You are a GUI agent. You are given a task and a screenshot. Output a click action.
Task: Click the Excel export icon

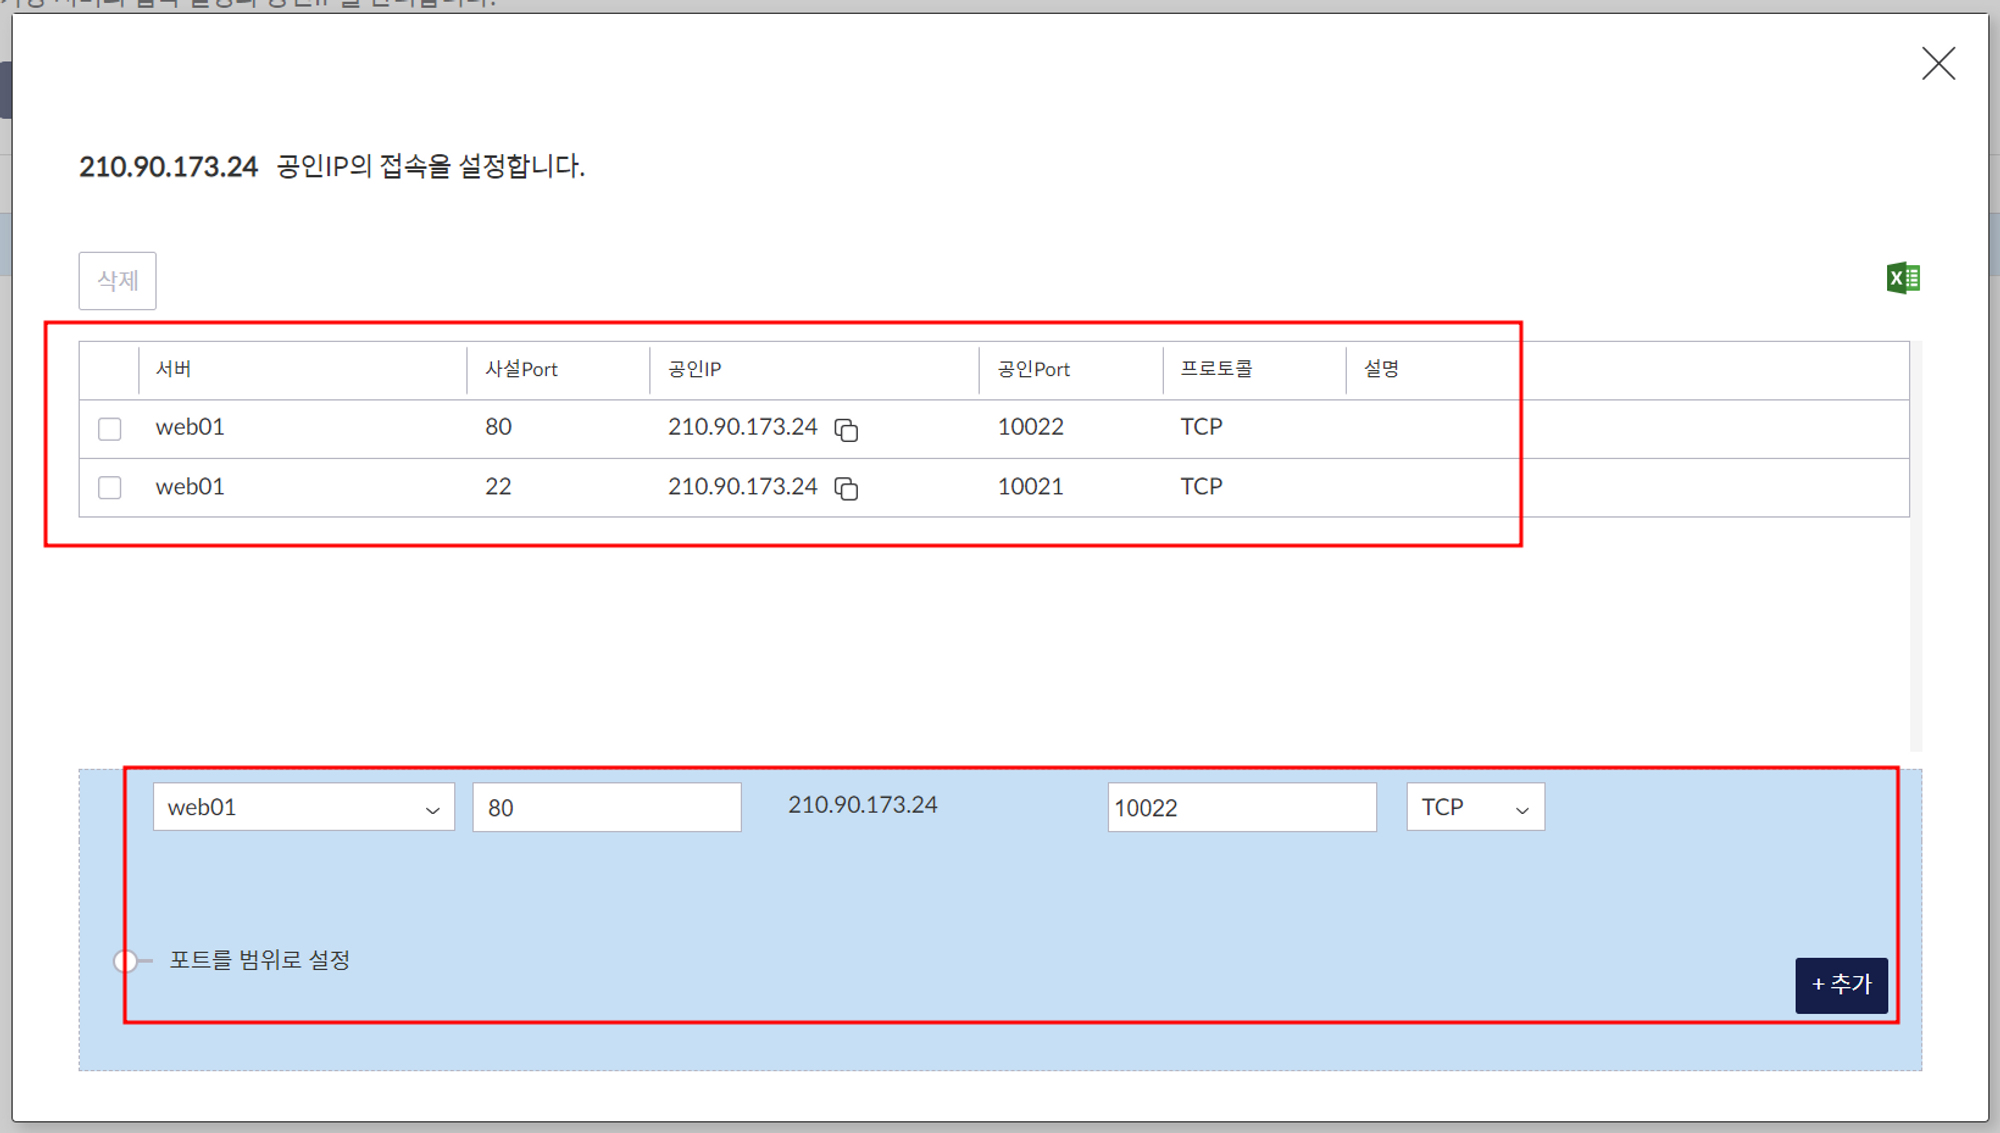(1902, 278)
